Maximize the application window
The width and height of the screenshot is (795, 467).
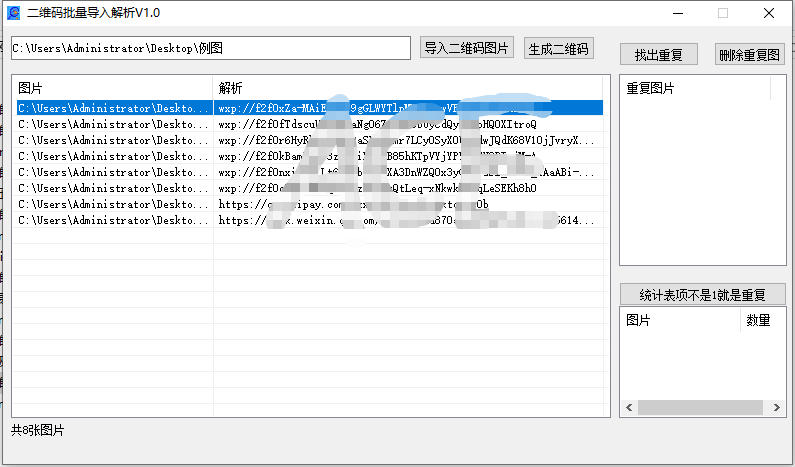(x=722, y=13)
